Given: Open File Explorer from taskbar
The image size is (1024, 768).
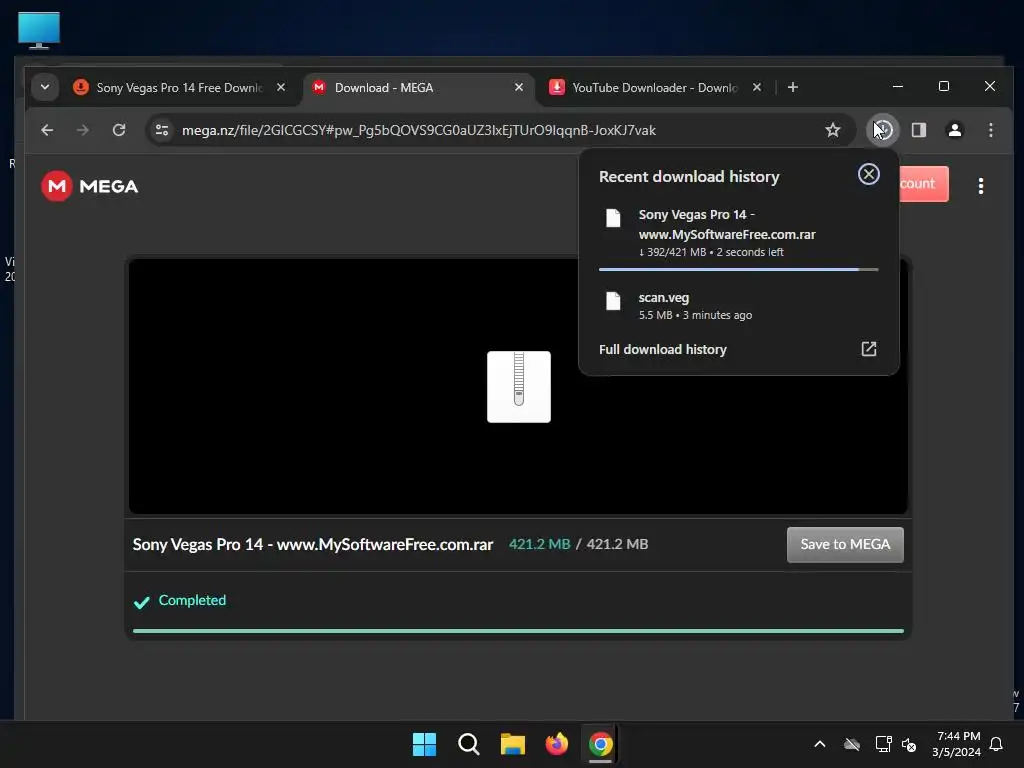Looking at the screenshot, I should point(513,744).
